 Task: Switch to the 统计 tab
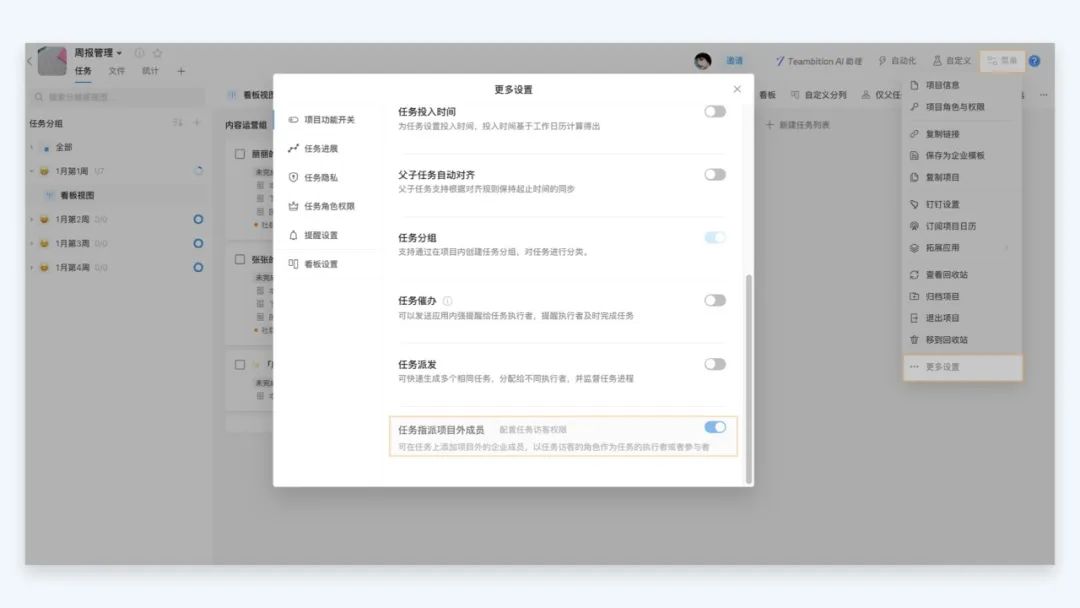[x=150, y=71]
